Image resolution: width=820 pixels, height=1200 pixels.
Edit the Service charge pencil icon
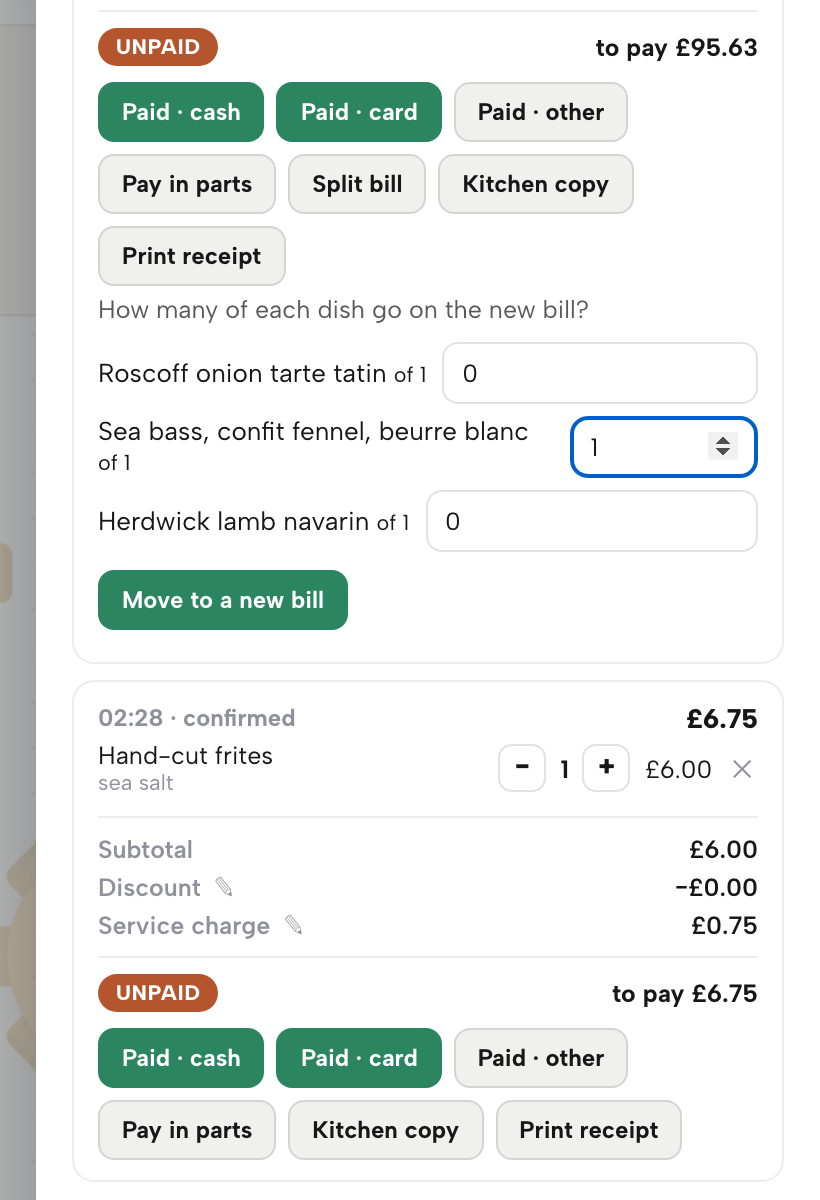[293, 925]
